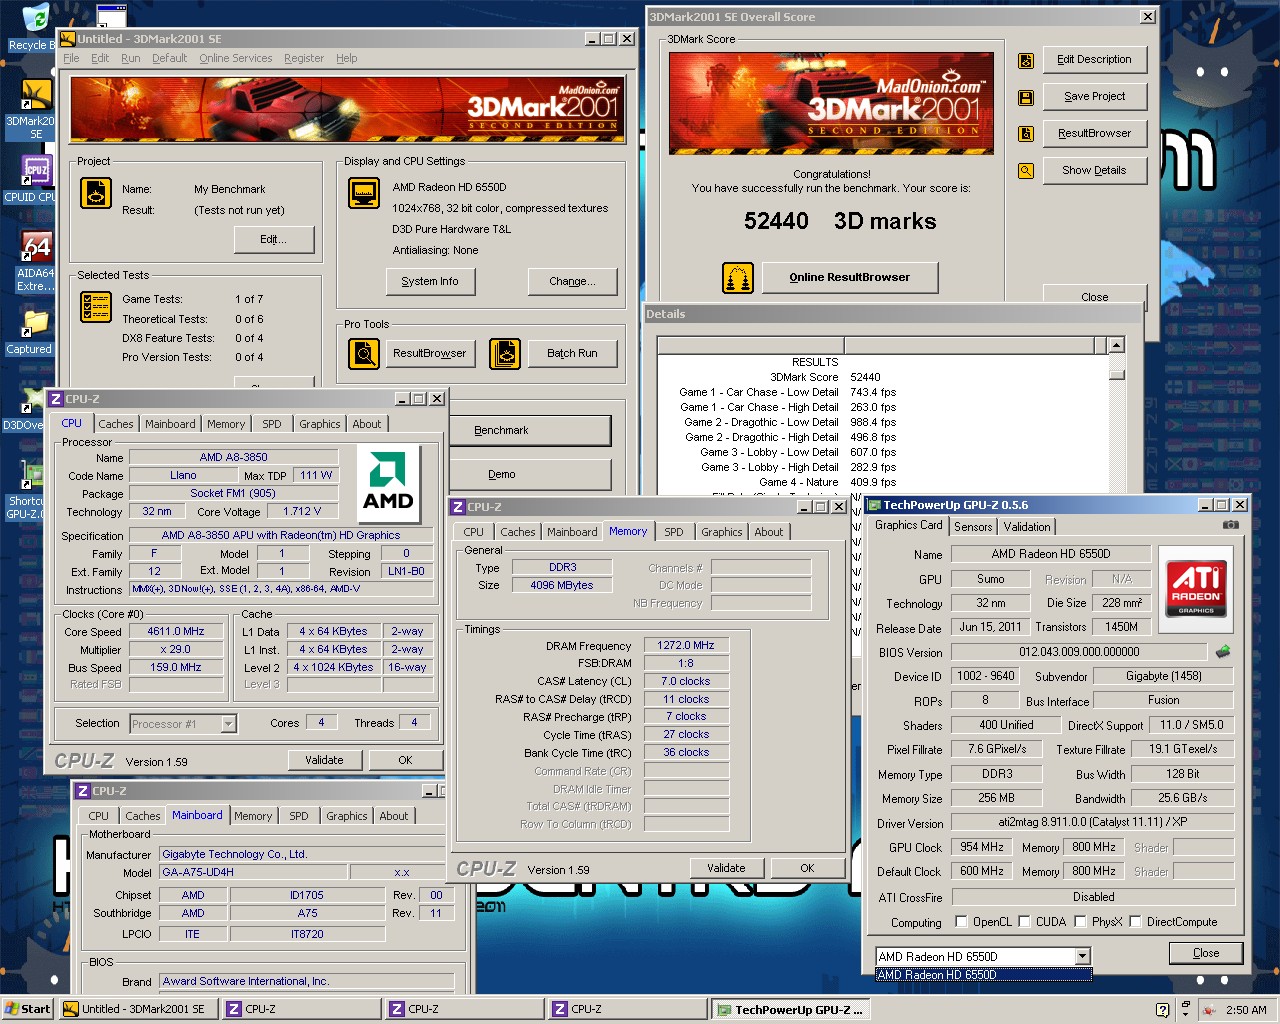Select AMD Radeon HD 6550D list entry
Viewport: 1280px width, 1024px height.
click(982, 975)
